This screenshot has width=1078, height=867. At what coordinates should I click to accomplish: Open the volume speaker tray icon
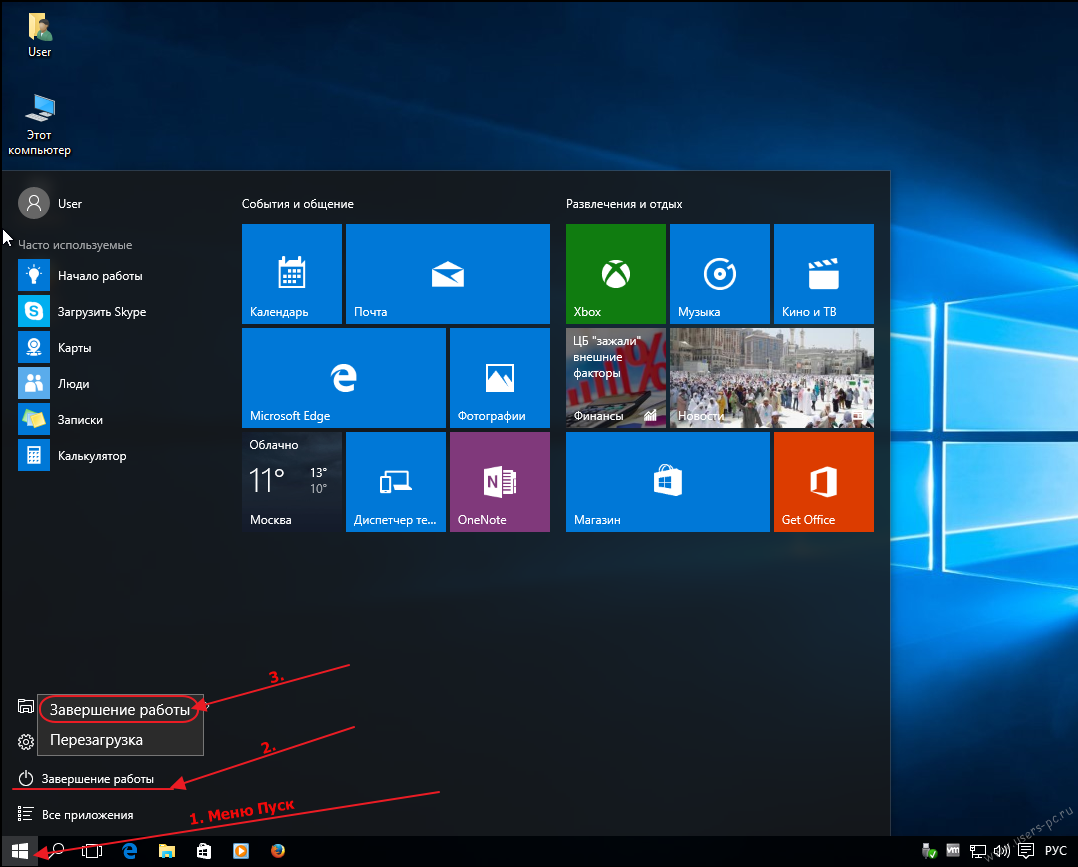click(x=1002, y=851)
